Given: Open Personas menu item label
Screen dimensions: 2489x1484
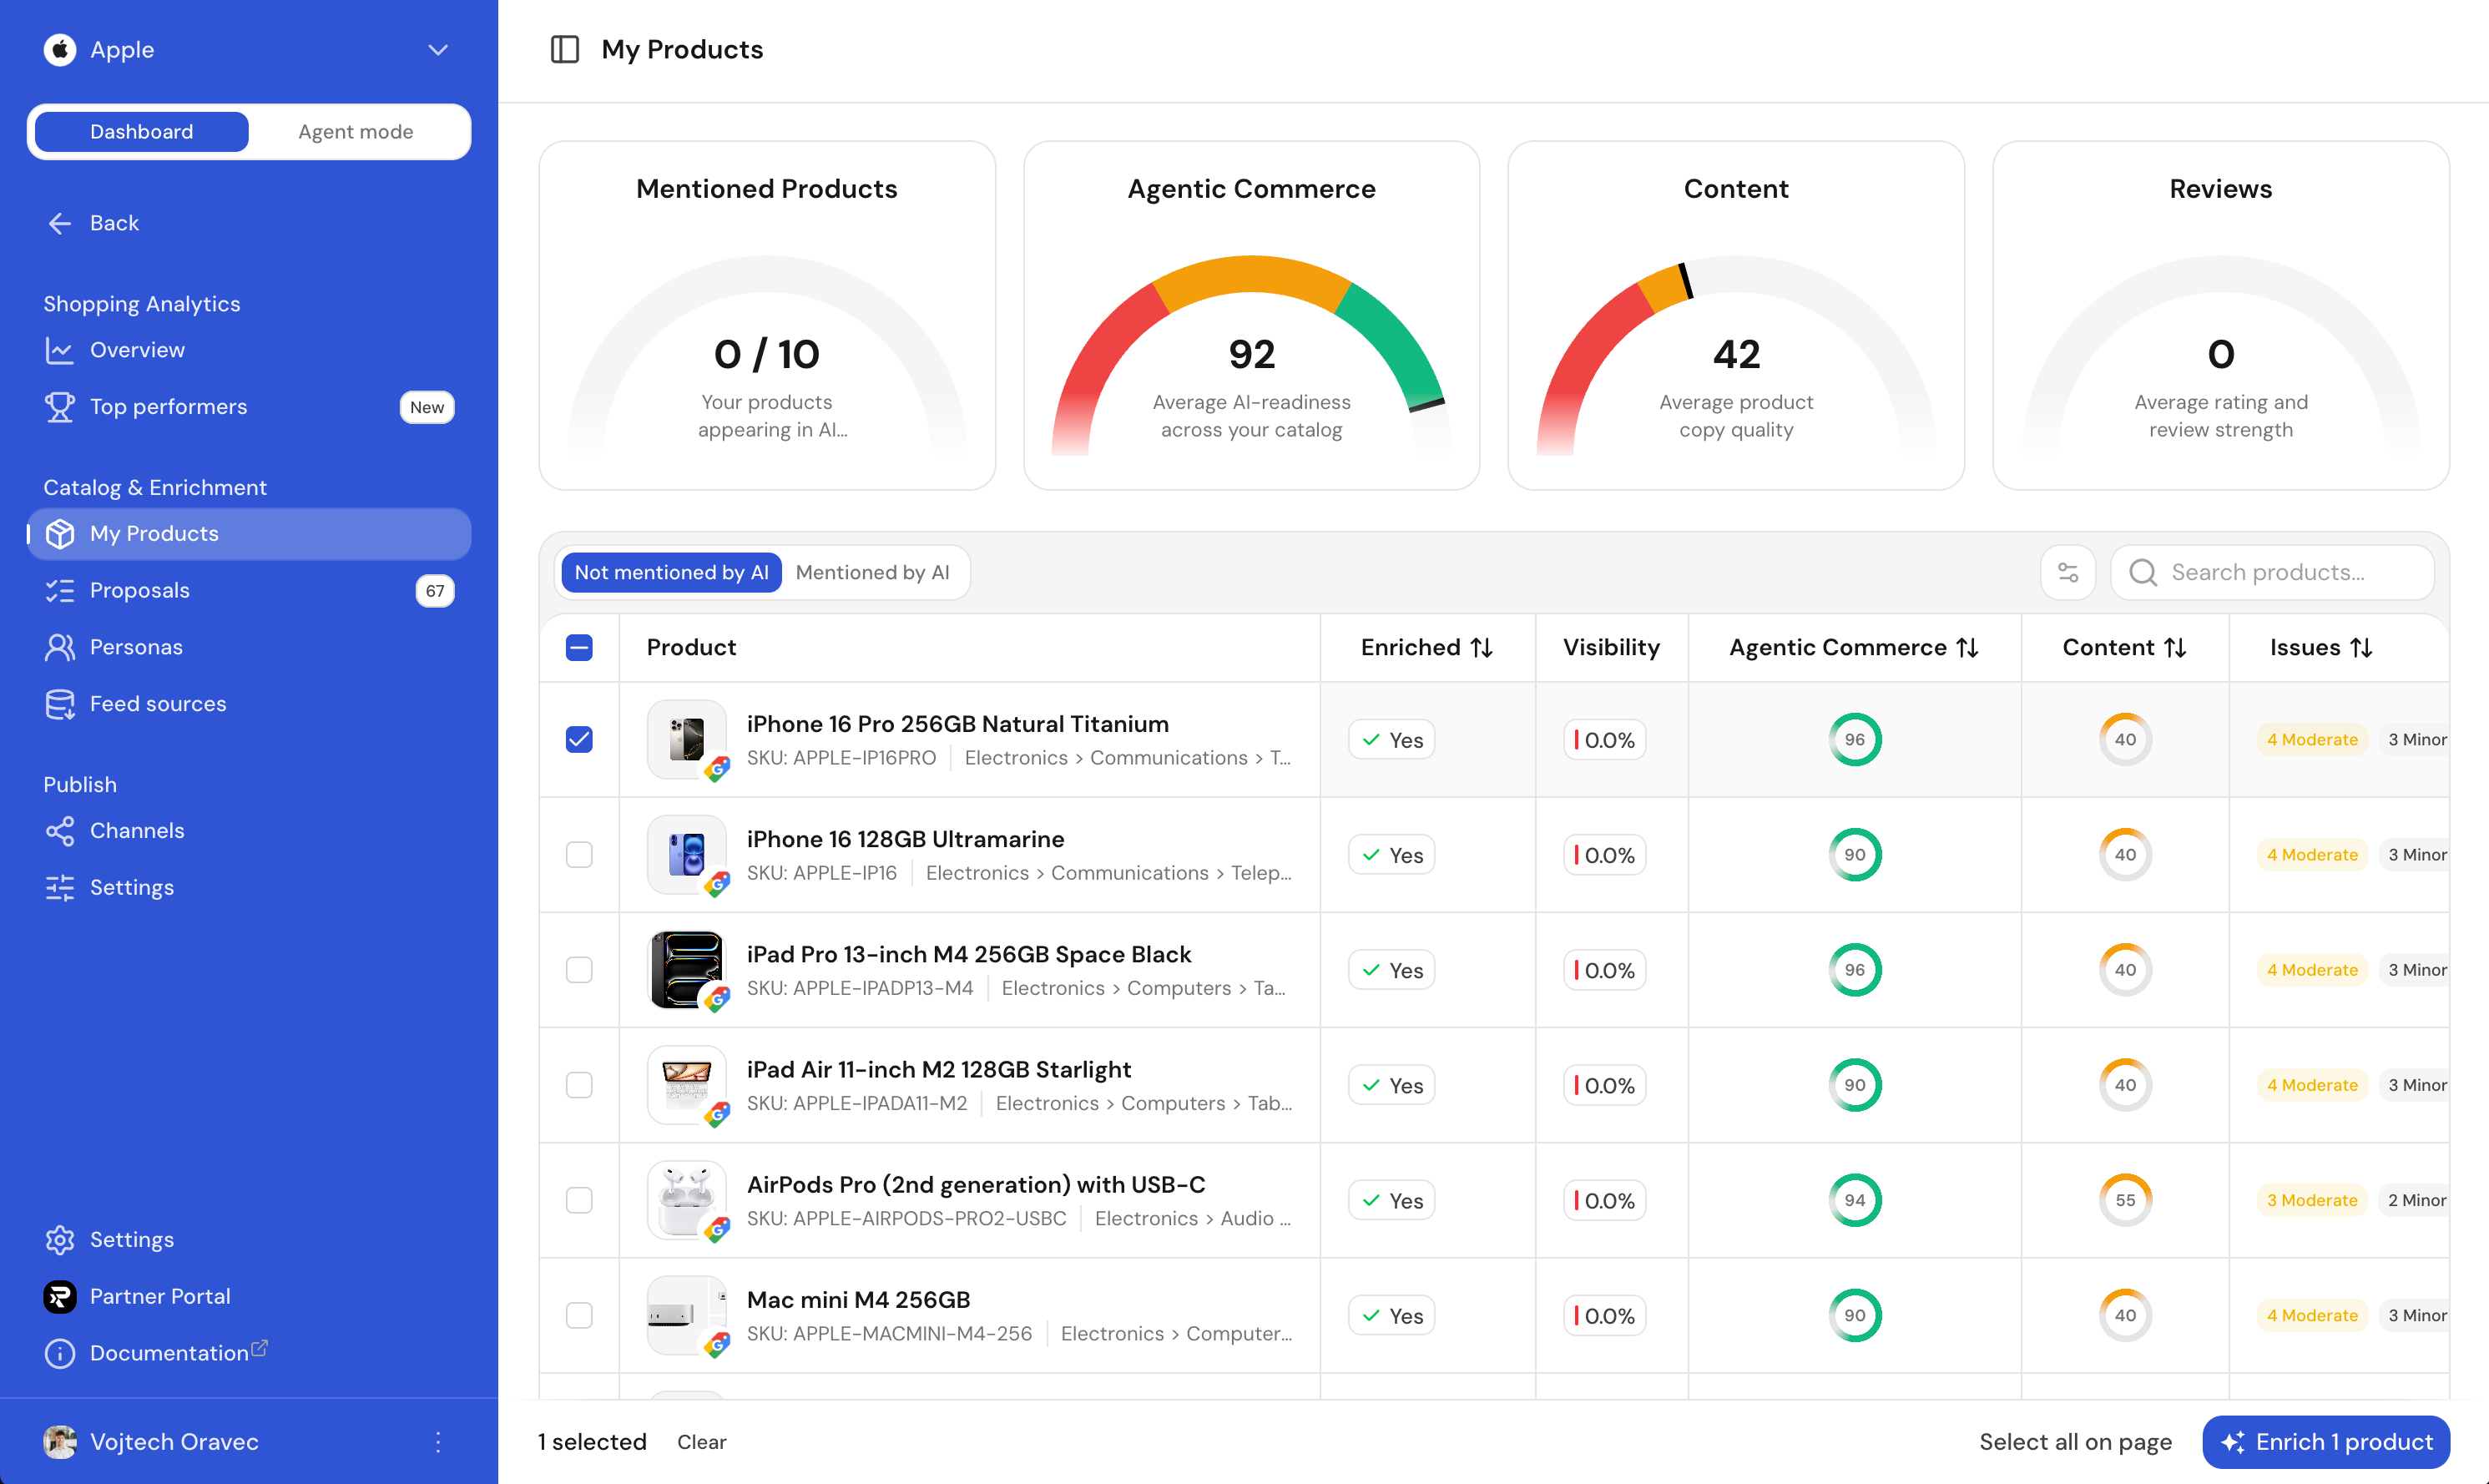Looking at the screenshot, I should click(x=136, y=646).
